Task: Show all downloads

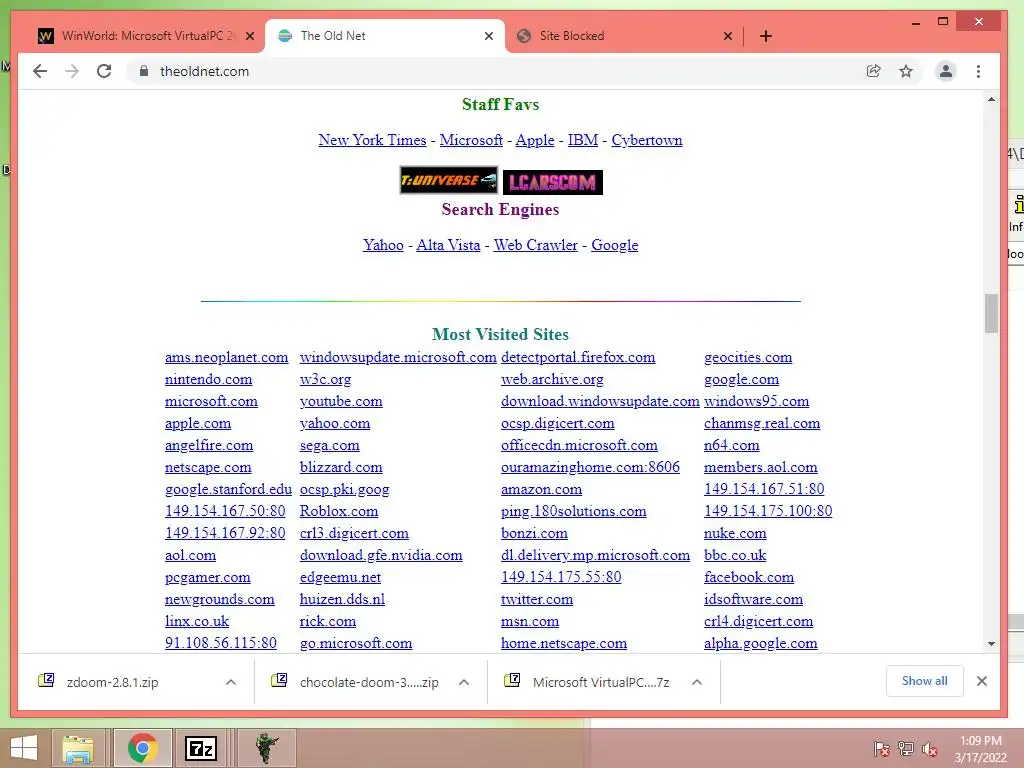Action: coord(924,681)
